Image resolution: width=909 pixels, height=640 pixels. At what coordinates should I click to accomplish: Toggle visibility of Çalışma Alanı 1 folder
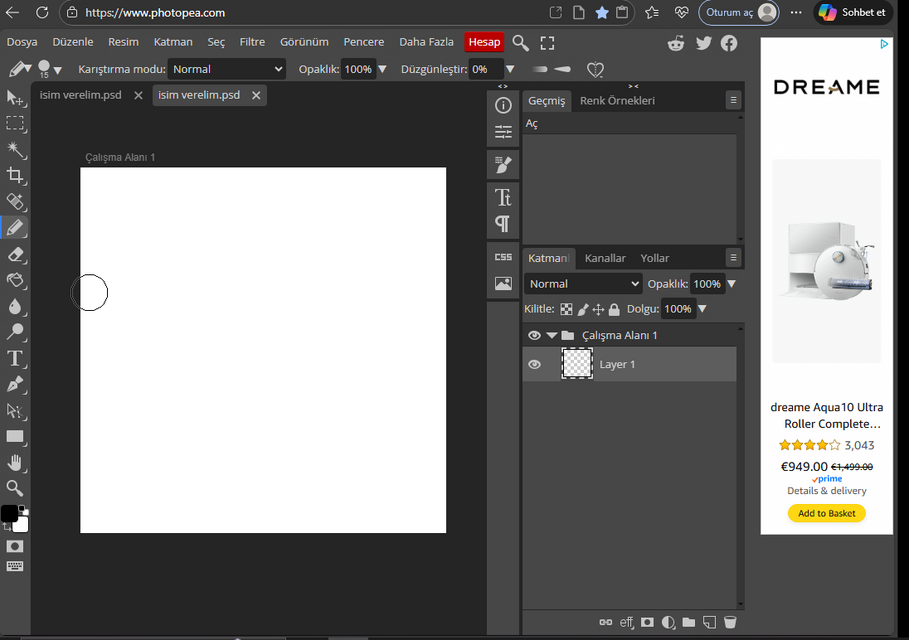[534, 336]
